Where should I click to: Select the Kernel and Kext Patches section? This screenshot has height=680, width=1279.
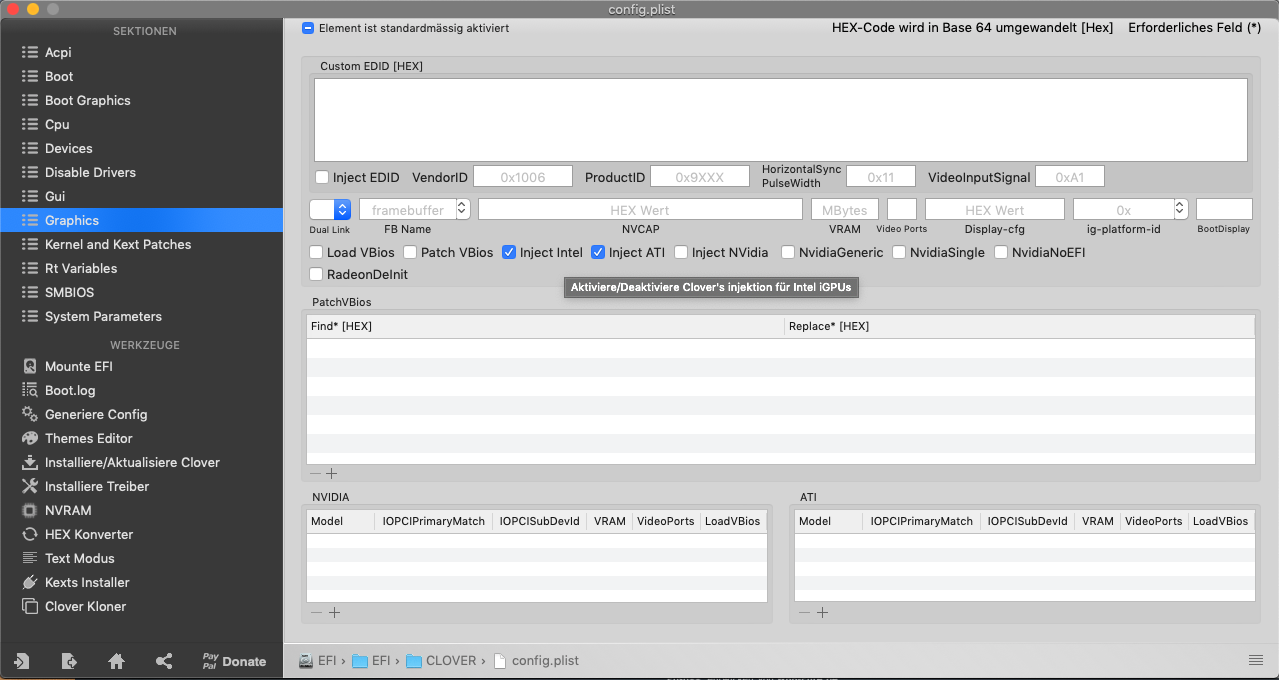coord(118,244)
